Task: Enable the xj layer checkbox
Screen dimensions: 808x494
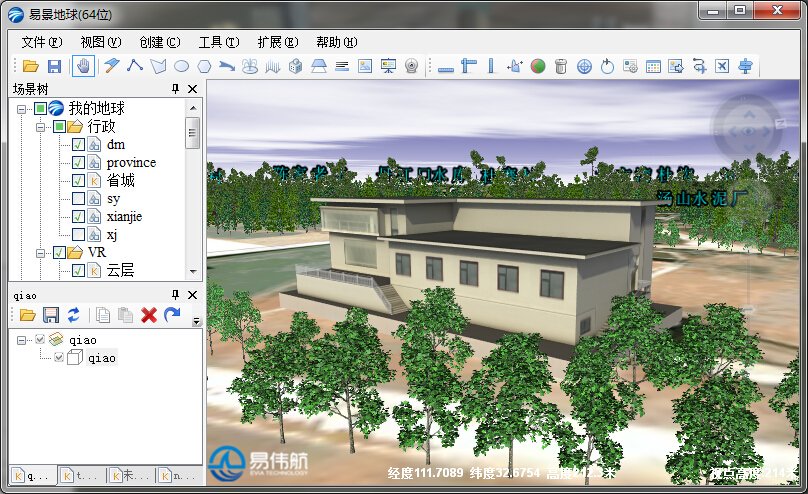Action: [78, 234]
